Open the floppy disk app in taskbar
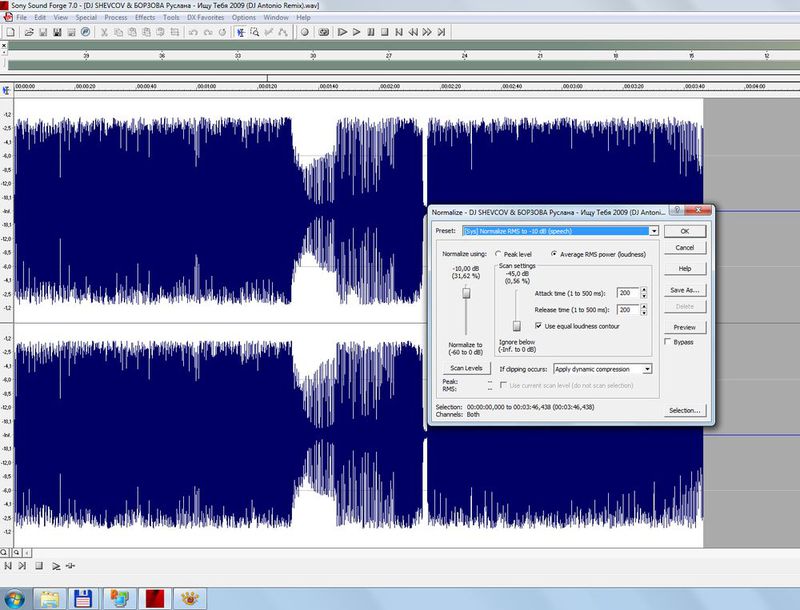The width and height of the screenshot is (800, 610). (84, 597)
